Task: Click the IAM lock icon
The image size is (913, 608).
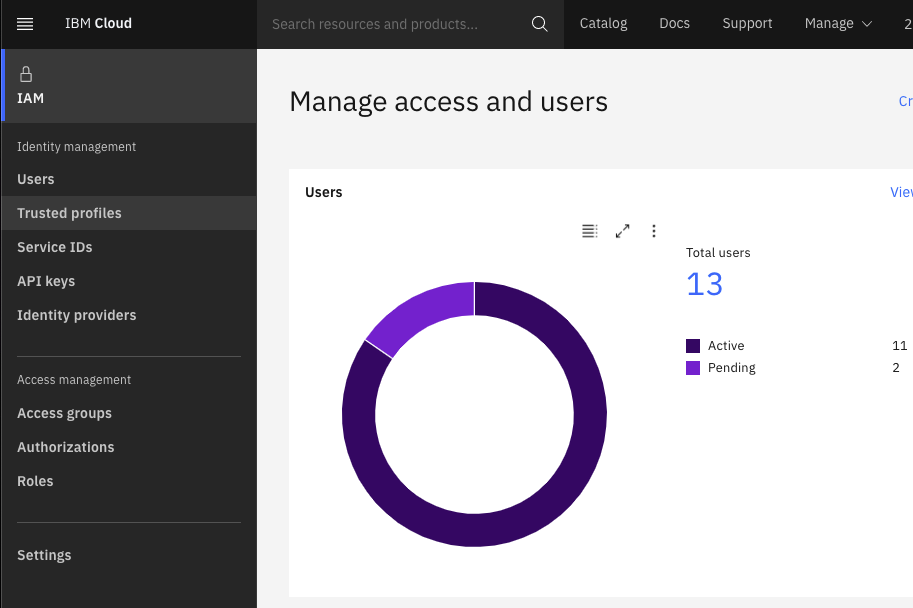Action: 26,74
